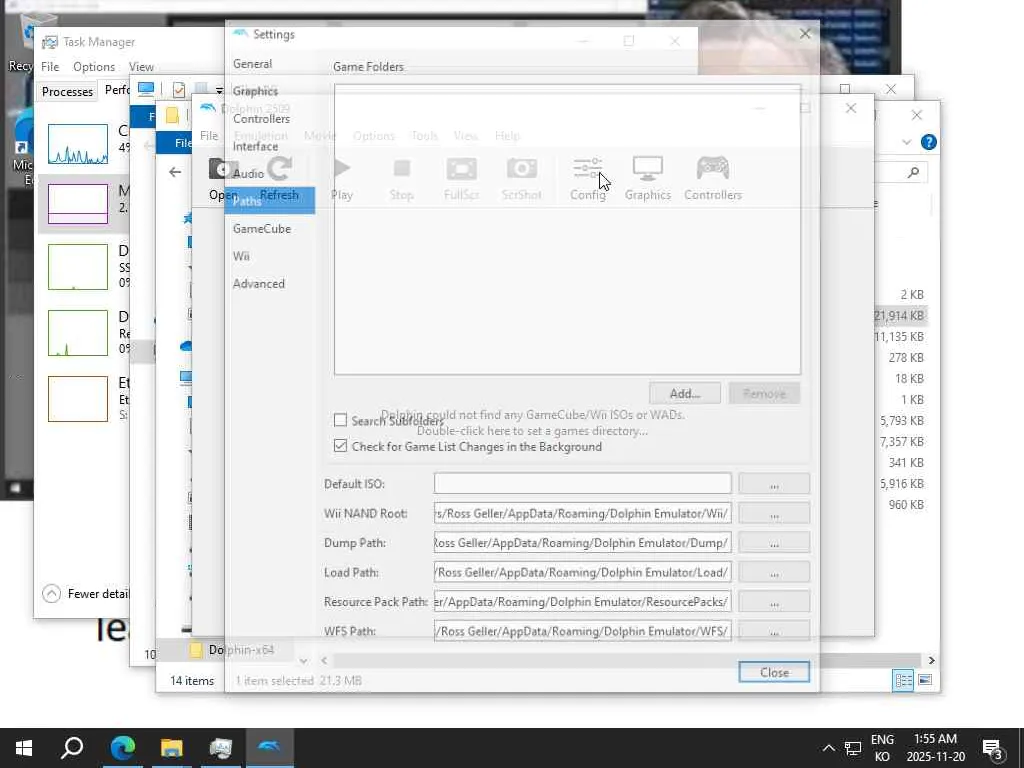This screenshot has width=1024, height=768.
Task: Click the 21,914 KB file size entry
Action: [900, 315]
